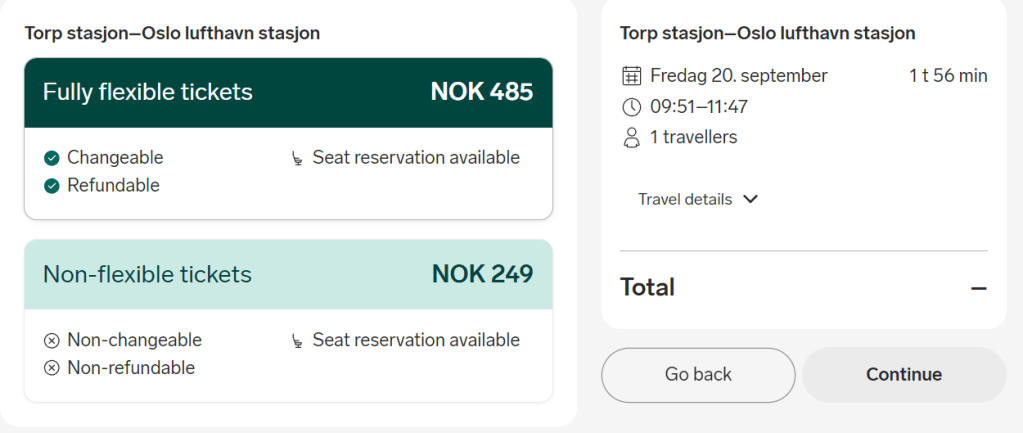The width and height of the screenshot is (1023, 433).
Task: Click the Total heading
Action: click(x=647, y=288)
